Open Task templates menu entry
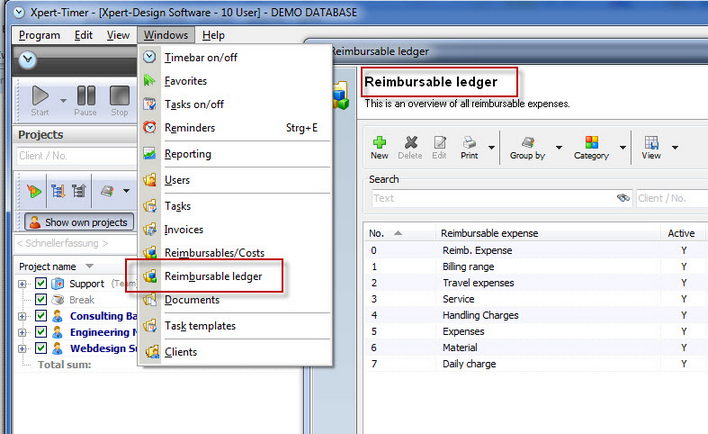The height and width of the screenshot is (434, 708). coord(235,326)
